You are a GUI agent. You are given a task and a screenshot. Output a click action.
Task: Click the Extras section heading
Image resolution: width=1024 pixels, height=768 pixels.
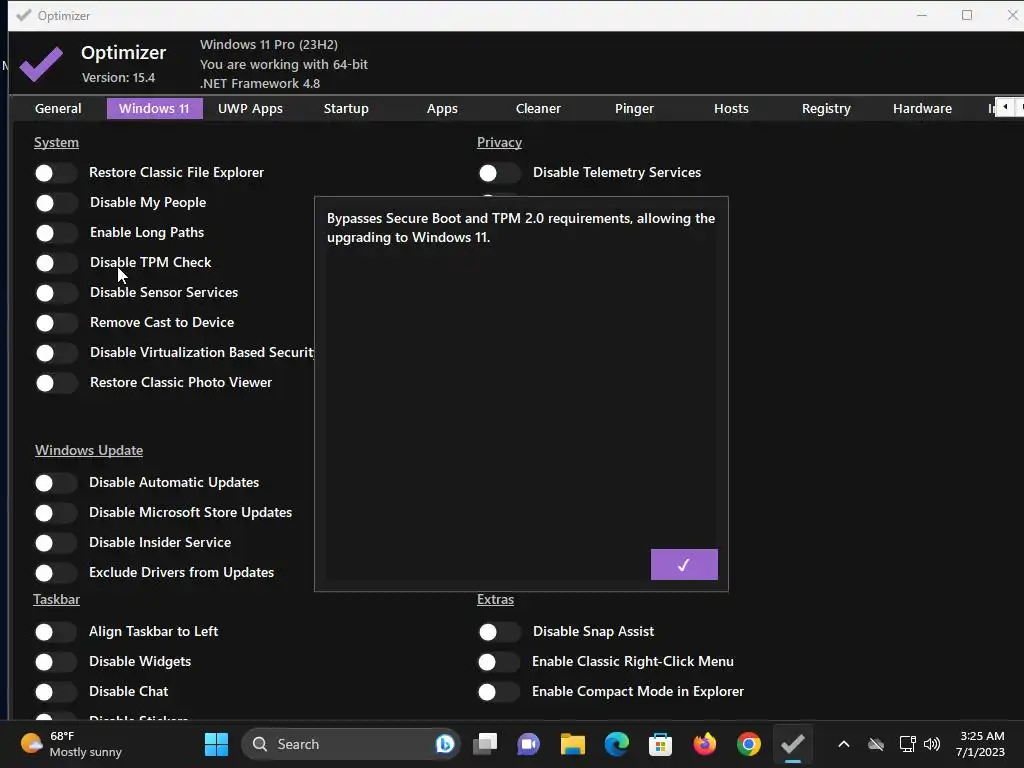click(x=495, y=600)
